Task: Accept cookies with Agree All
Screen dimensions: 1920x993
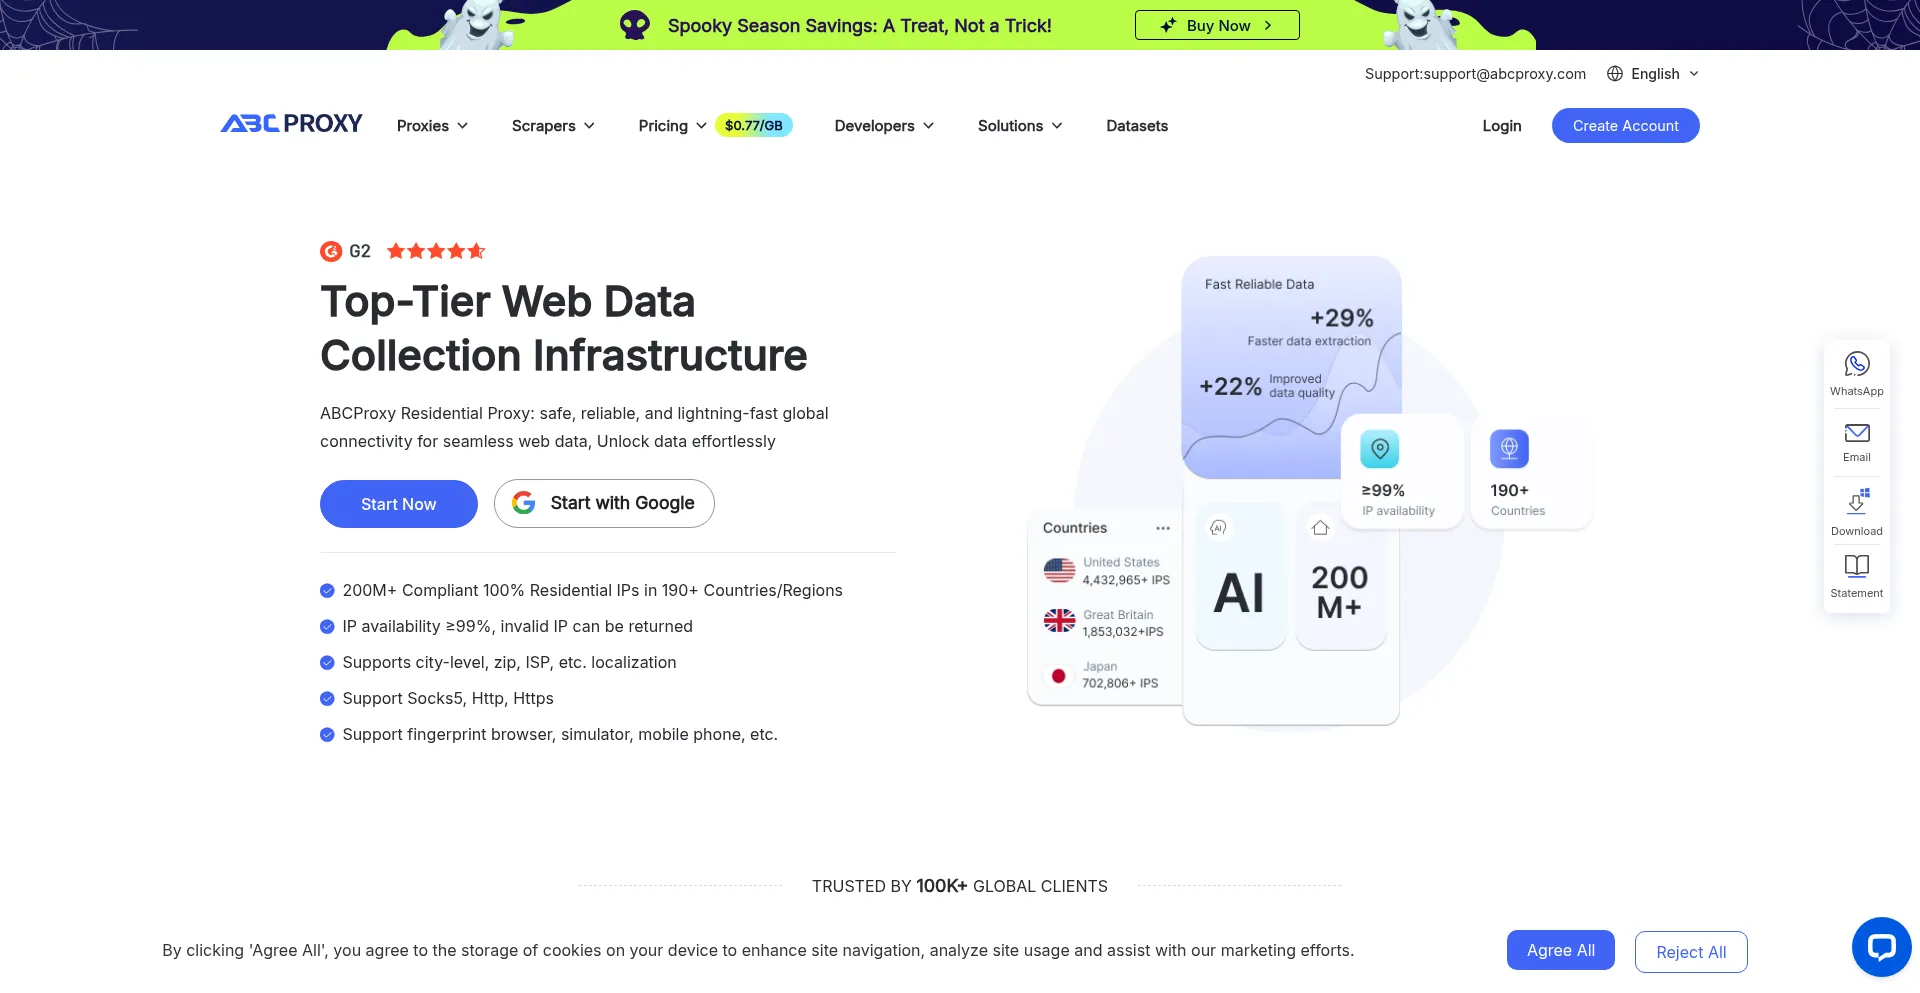Action: [1560, 950]
